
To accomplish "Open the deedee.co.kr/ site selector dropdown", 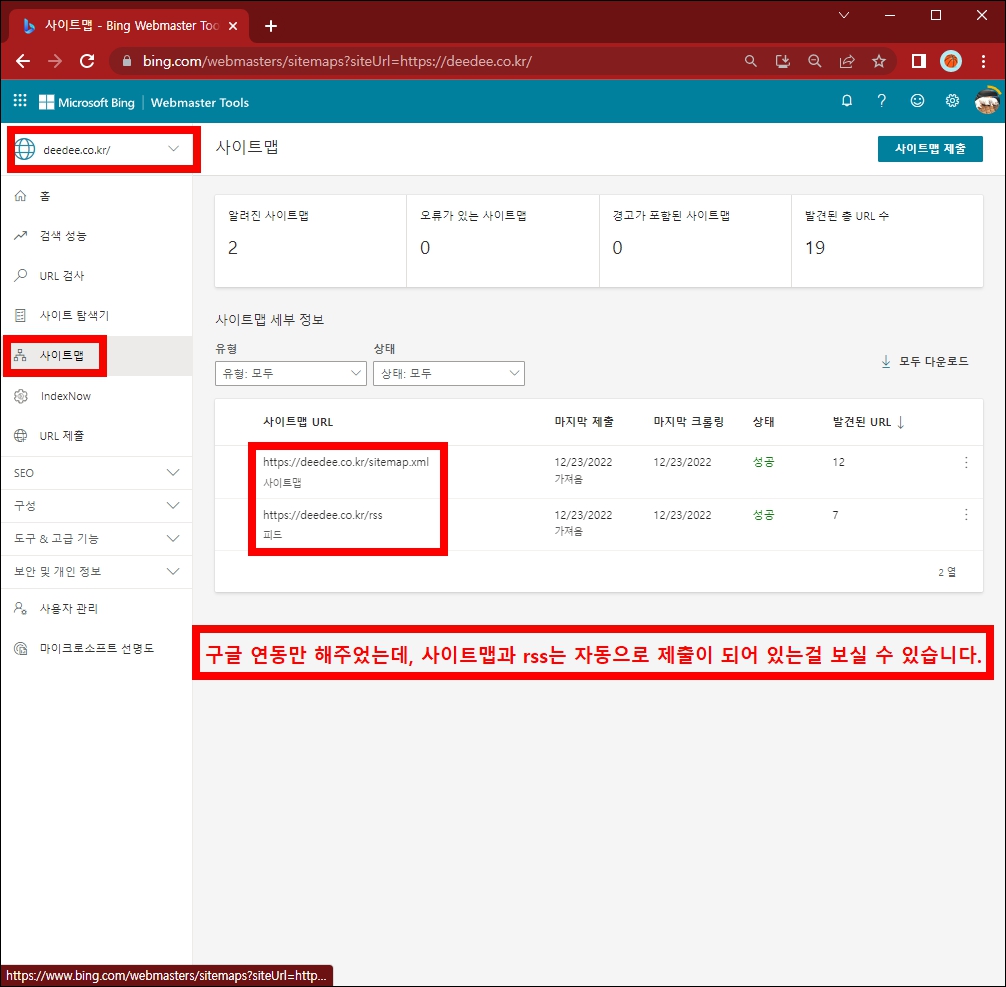I will tap(103, 150).
